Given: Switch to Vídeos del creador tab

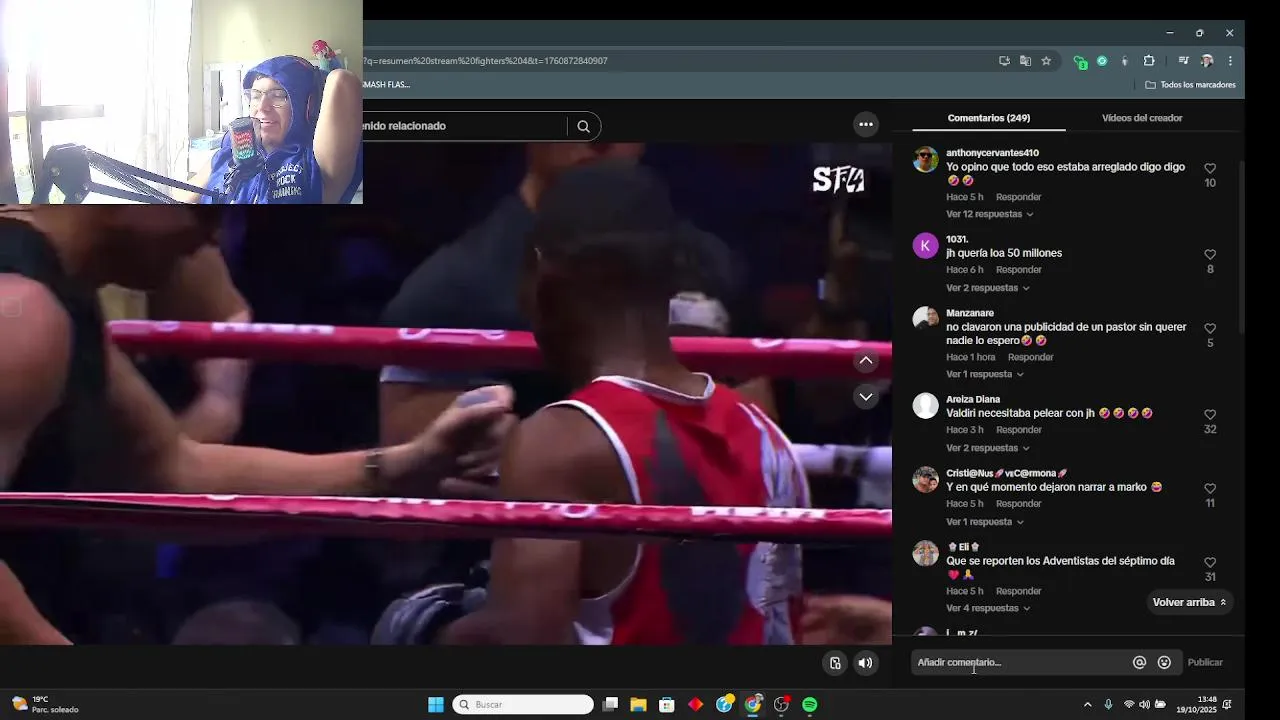Looking at the screenshot, I should click(x=1142, y=118).
